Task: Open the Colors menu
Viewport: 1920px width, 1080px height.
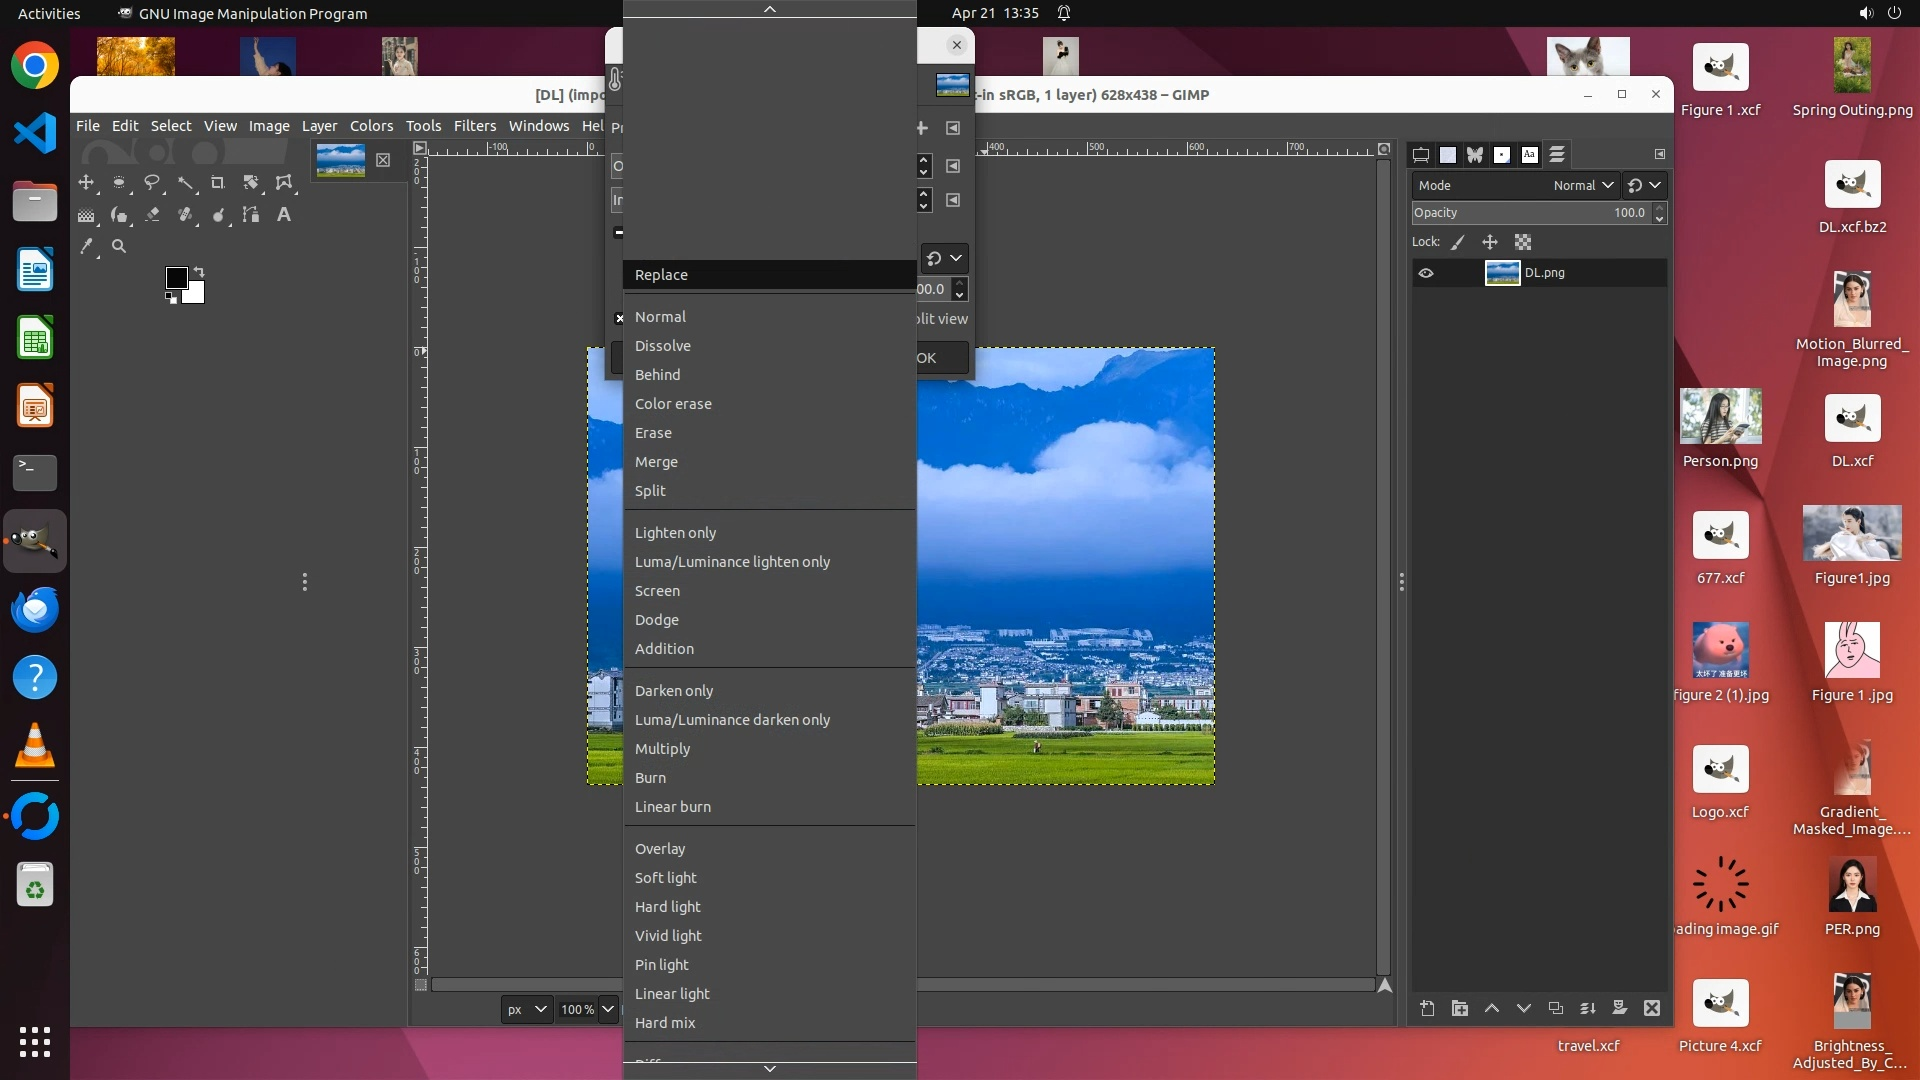Action: tap(371, 126)
